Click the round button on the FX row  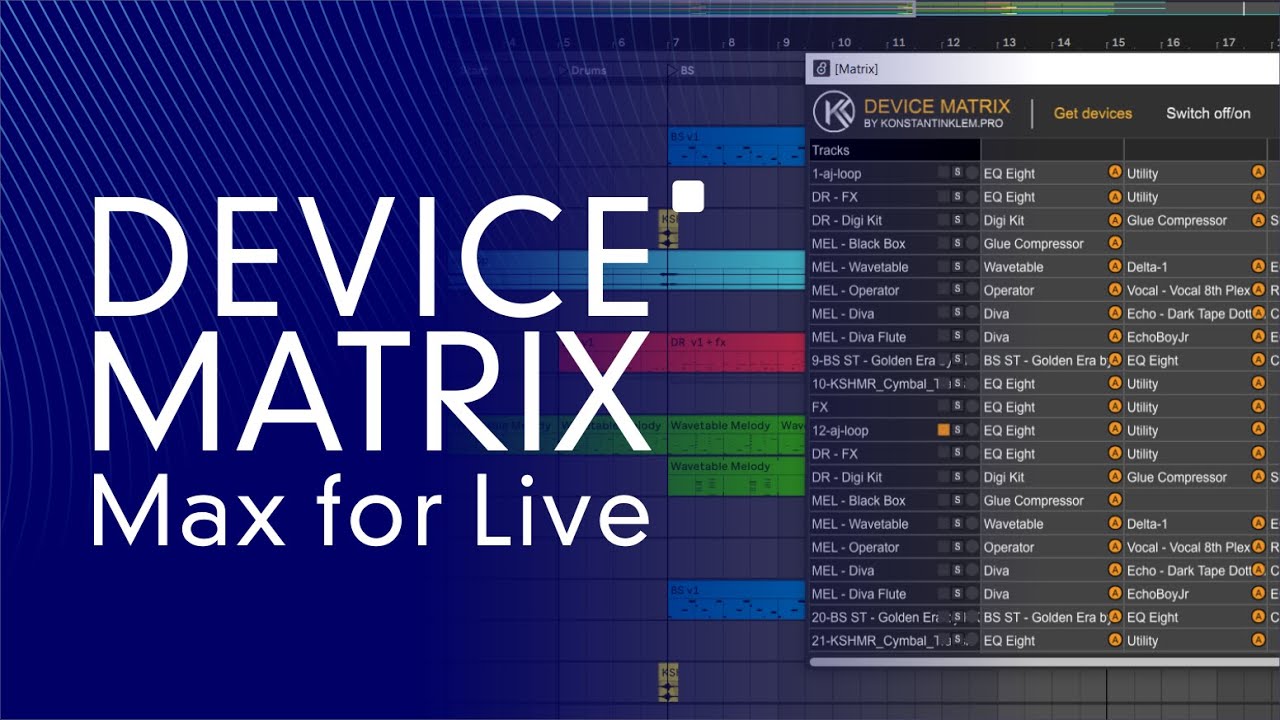(971, 407)
